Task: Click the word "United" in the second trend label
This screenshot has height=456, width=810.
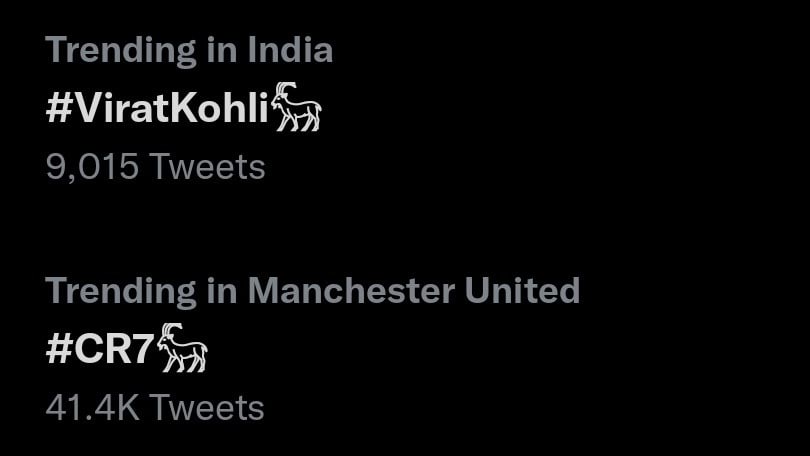Action: [522, 291]
